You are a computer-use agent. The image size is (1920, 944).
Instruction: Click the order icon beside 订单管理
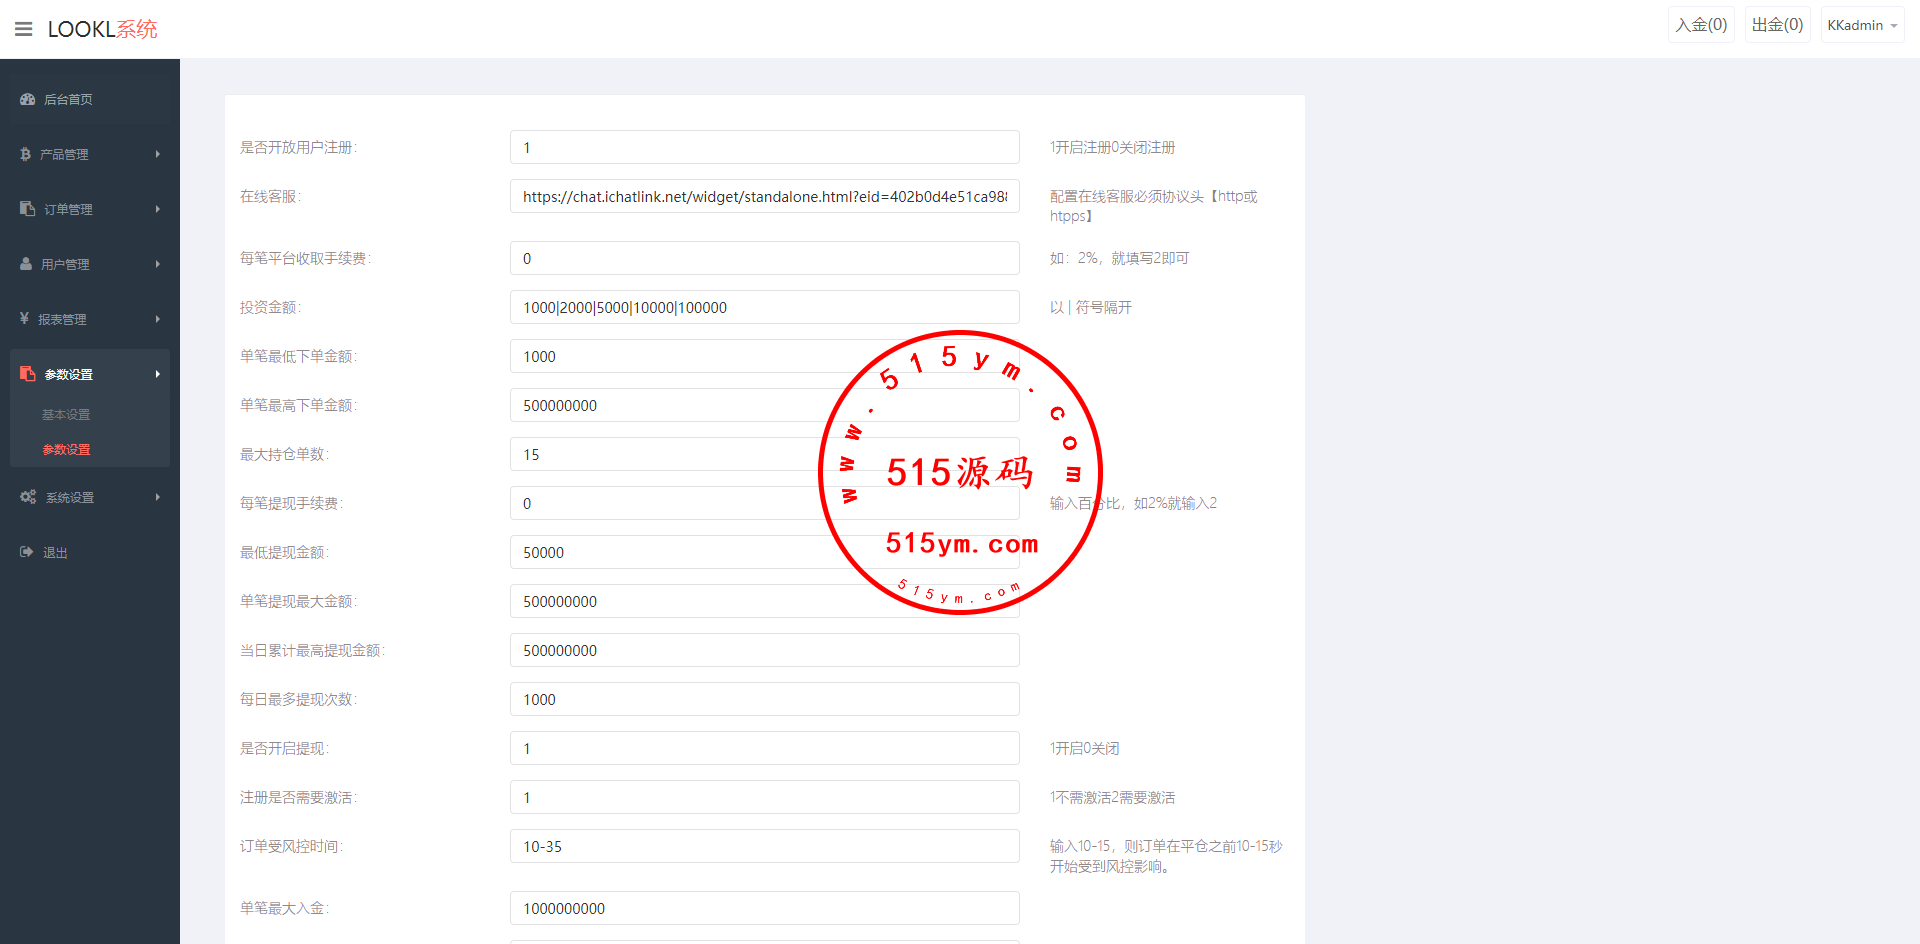pyautogui.click(x=28, y=209)
